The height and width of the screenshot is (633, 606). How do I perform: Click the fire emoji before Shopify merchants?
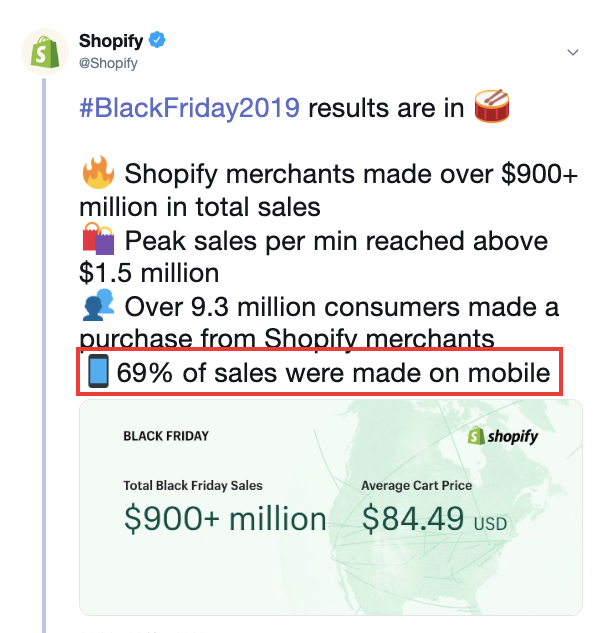(98, 172)
